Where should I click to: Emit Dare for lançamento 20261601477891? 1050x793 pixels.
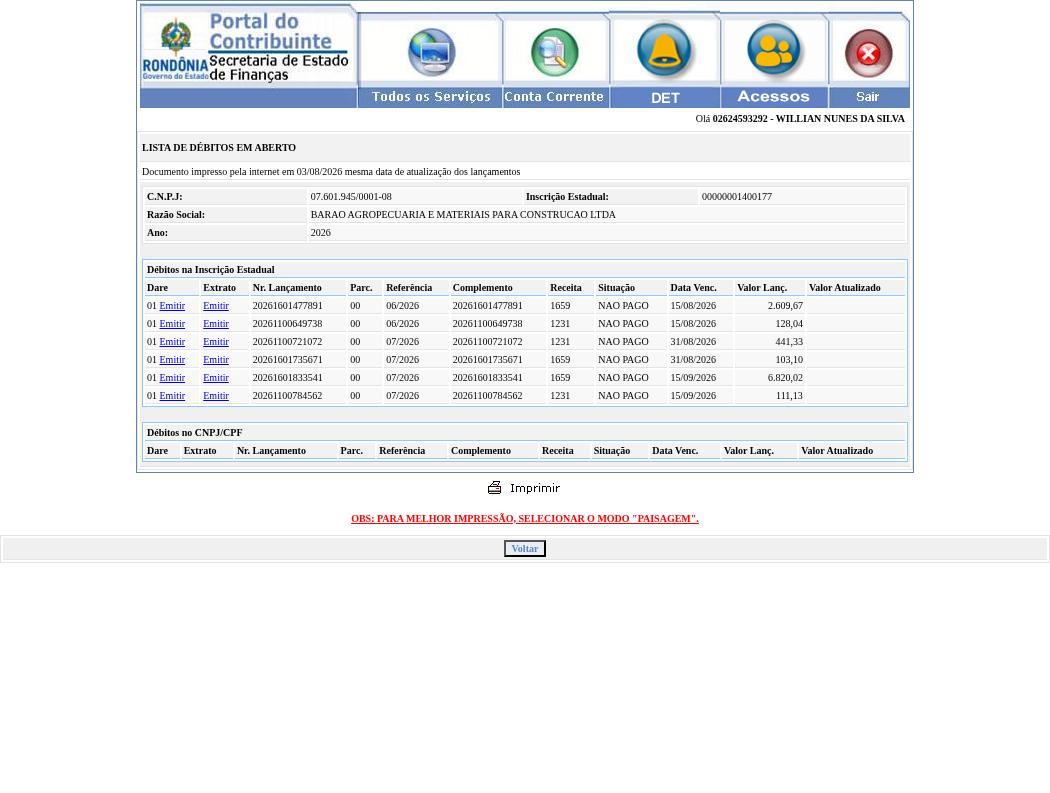(172, 305)
